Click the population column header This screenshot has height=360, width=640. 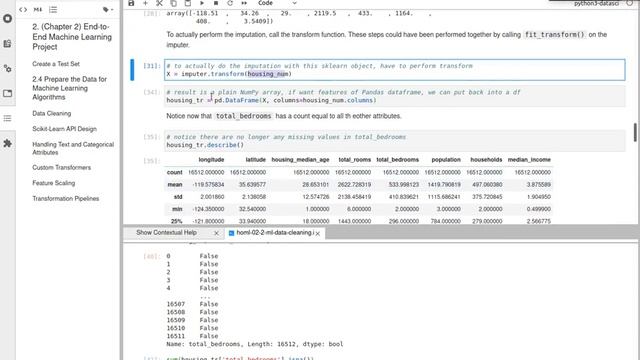tap(446, 160)
